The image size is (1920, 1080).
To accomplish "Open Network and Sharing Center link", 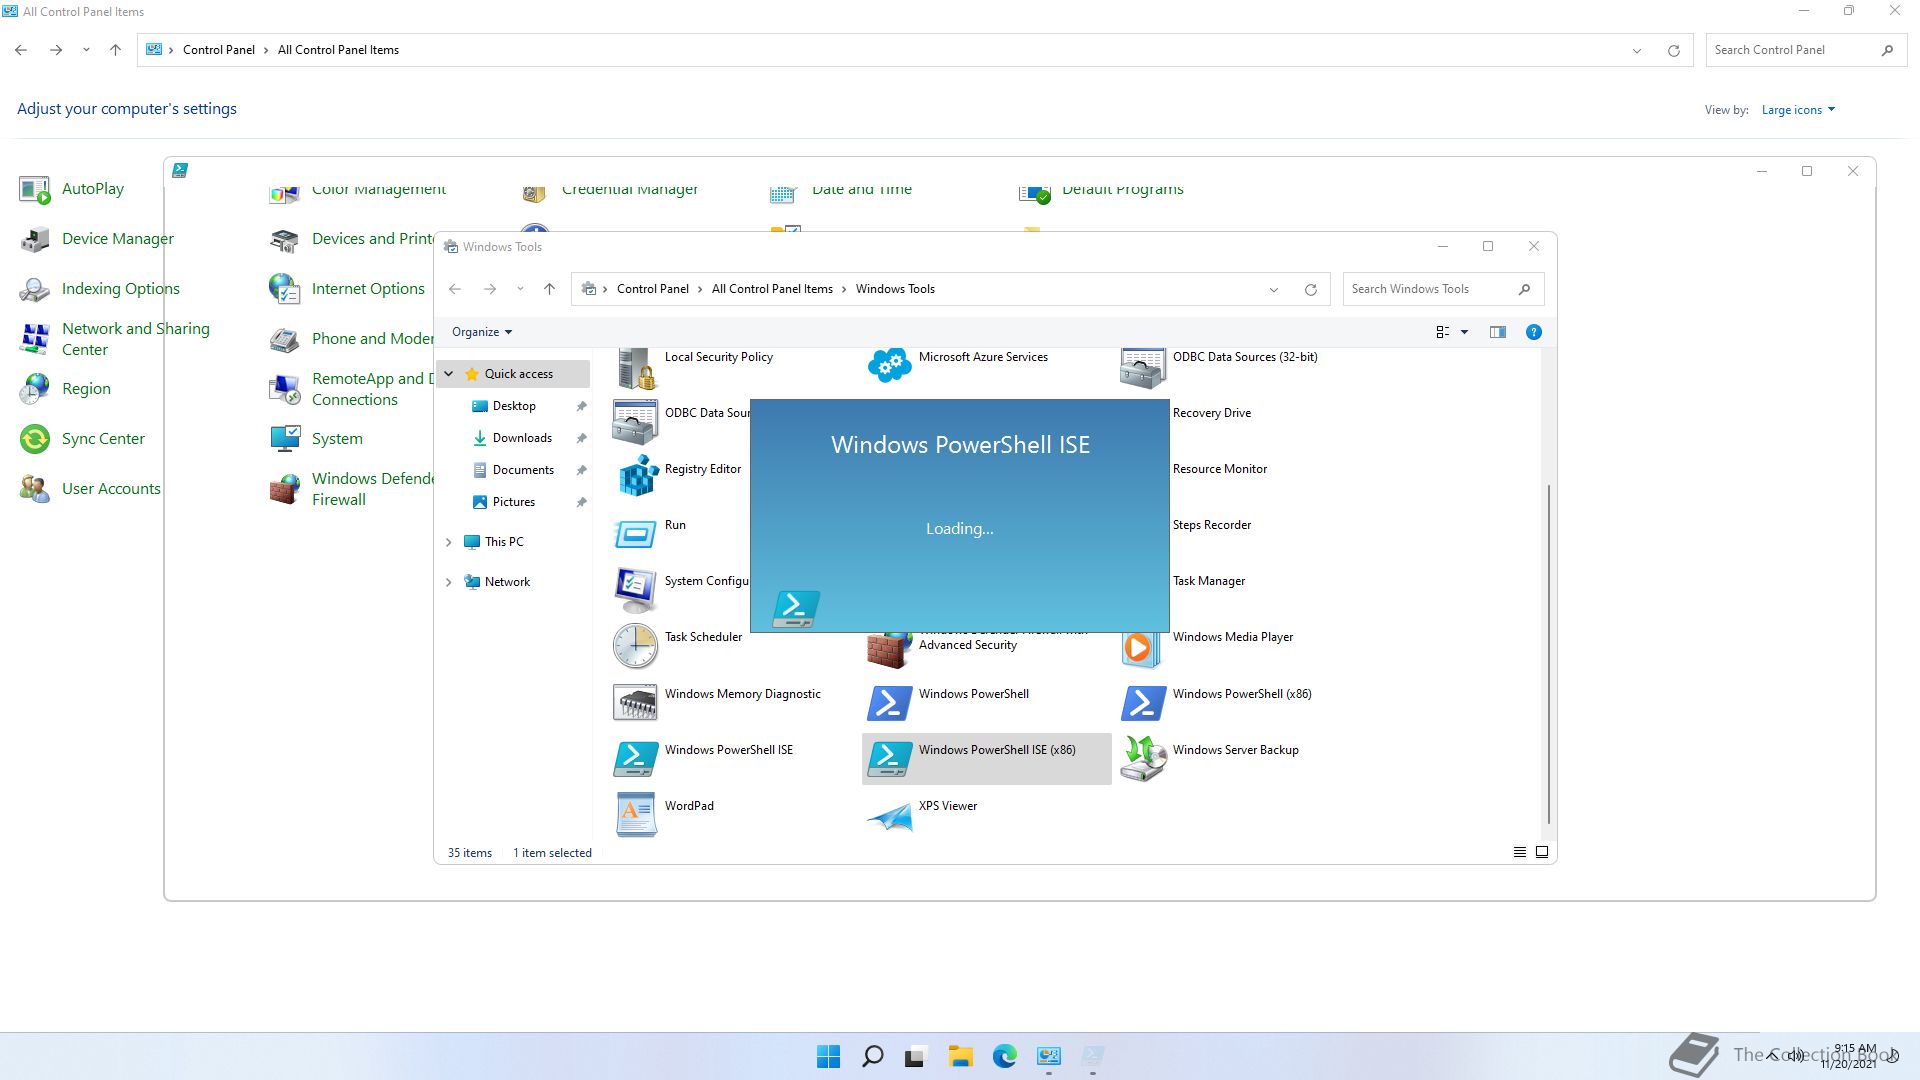I will 136,339.
